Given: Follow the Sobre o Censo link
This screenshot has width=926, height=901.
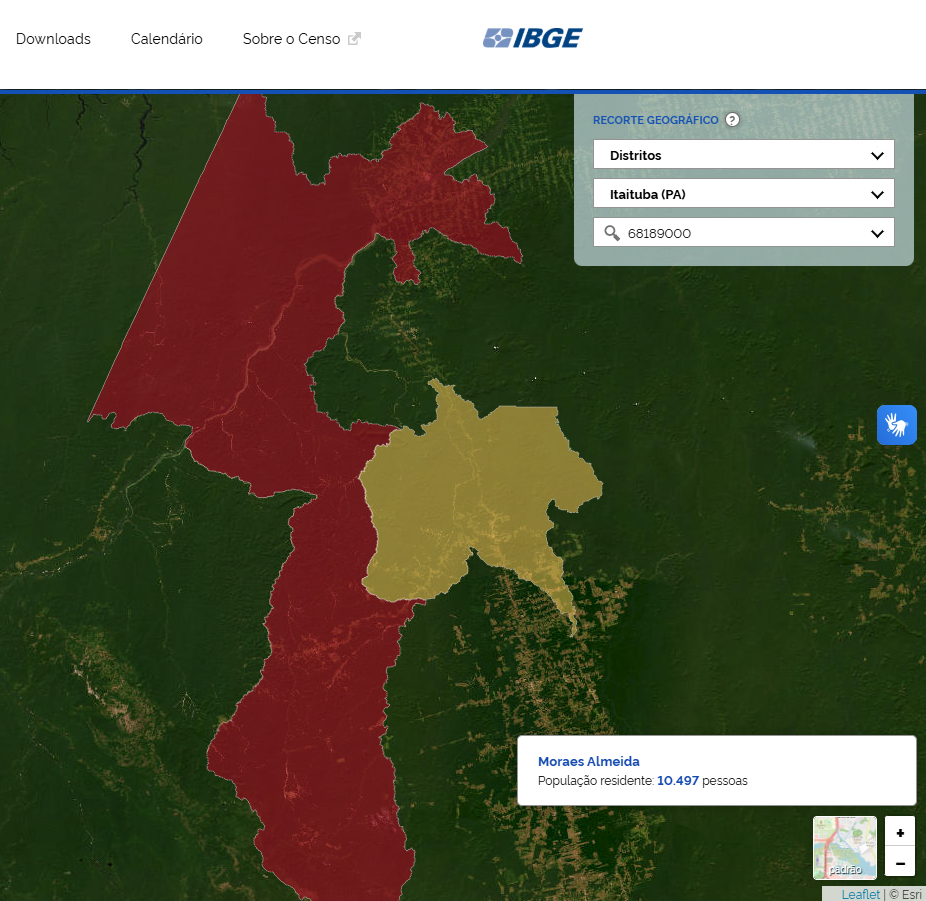Looking at the screenshot, I should tap(291, 39).
